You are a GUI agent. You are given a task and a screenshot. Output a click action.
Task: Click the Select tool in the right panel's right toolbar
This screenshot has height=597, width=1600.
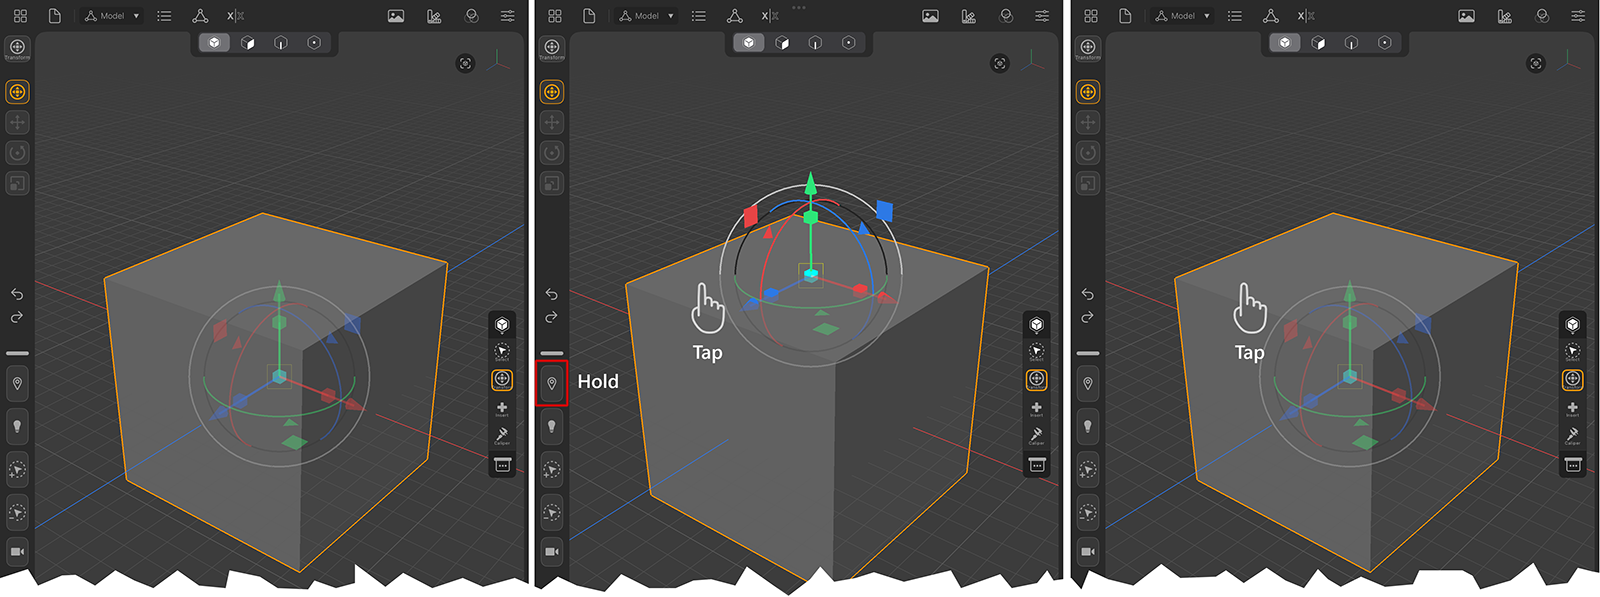(1573, 352)
